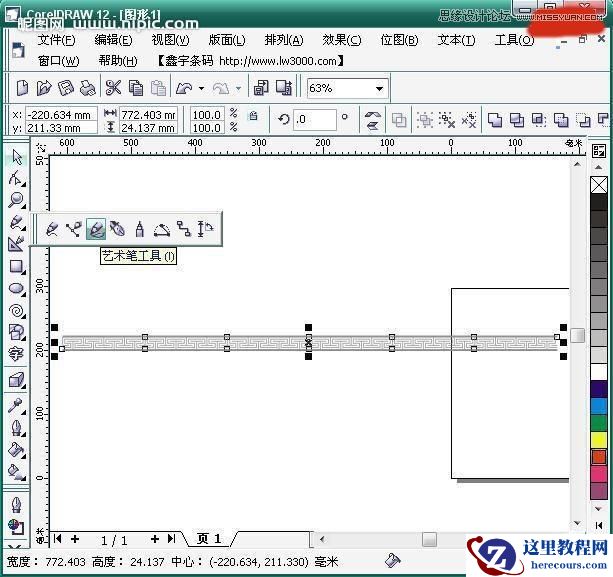The width and height of the screenshot is (613, 577).
Task: Switch to the 页 1 page tab
Action: pyautogui.click(x=209, y=539)
